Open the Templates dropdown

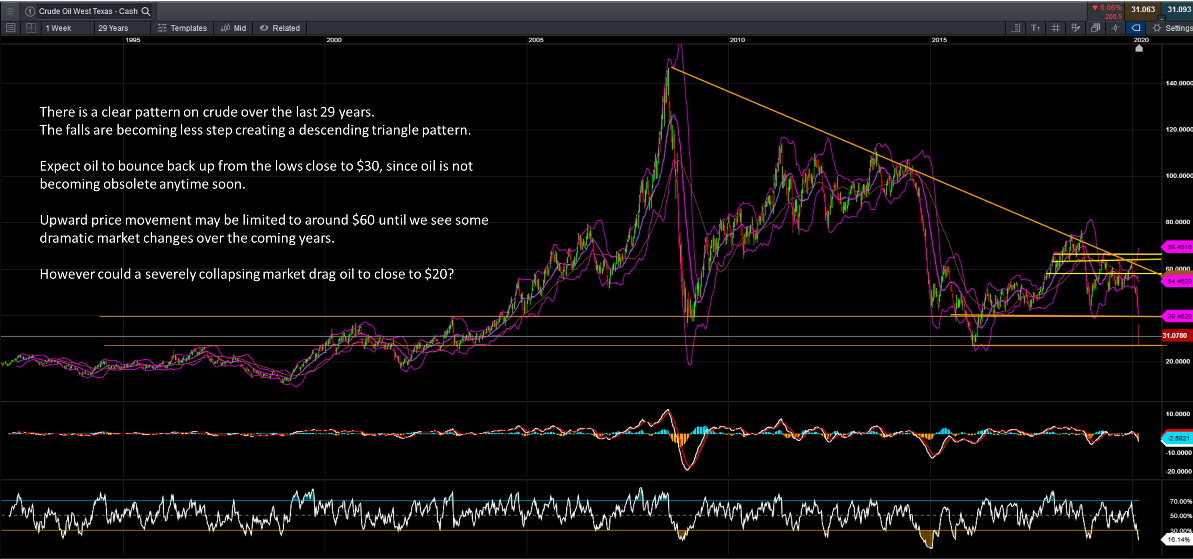183,28
